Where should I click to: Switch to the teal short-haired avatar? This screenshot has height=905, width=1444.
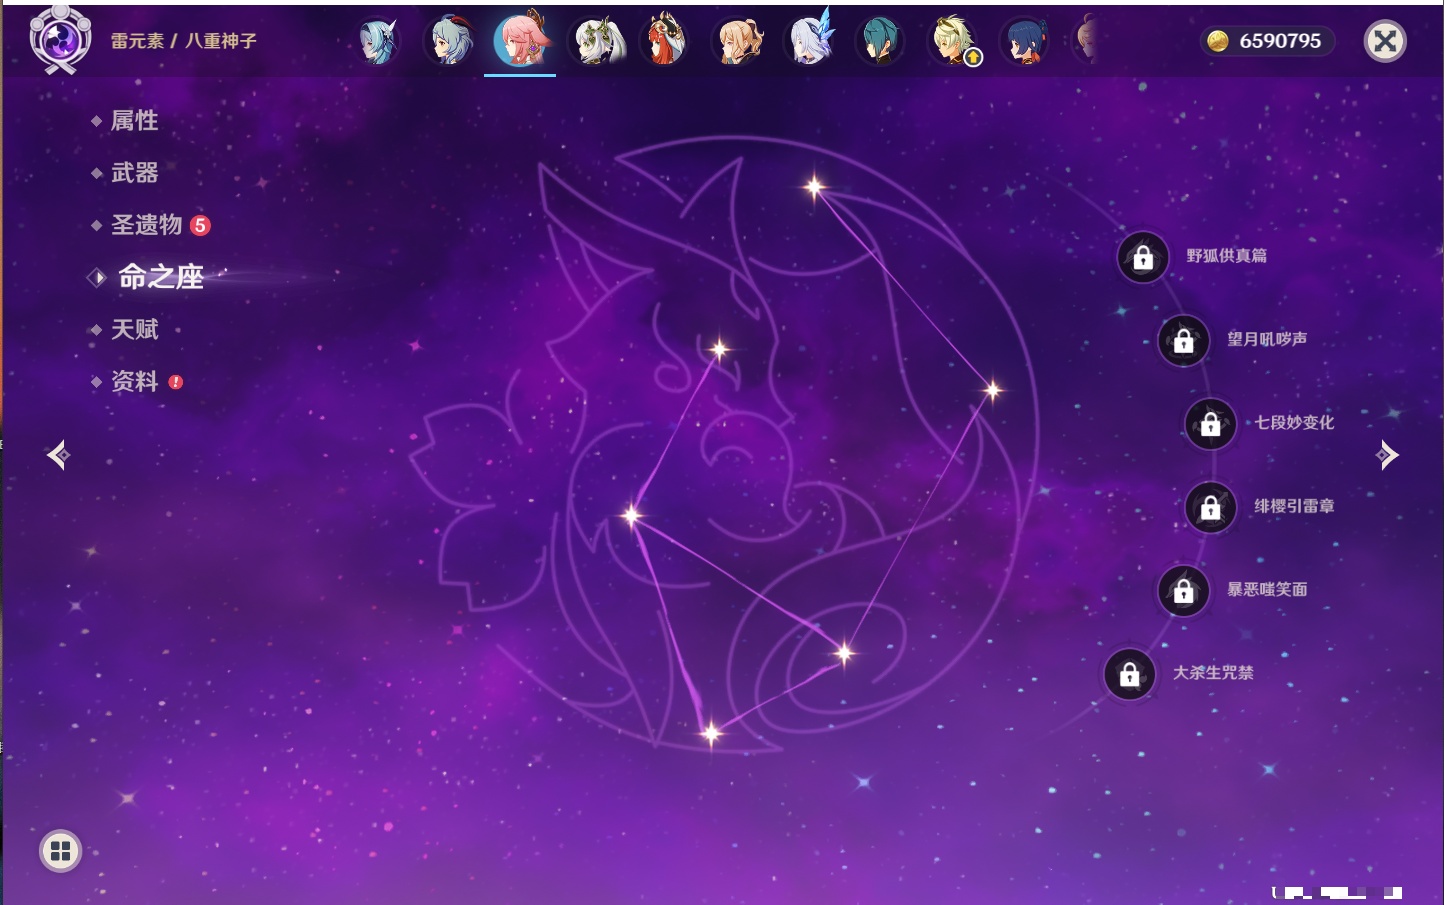click(880, 41)
